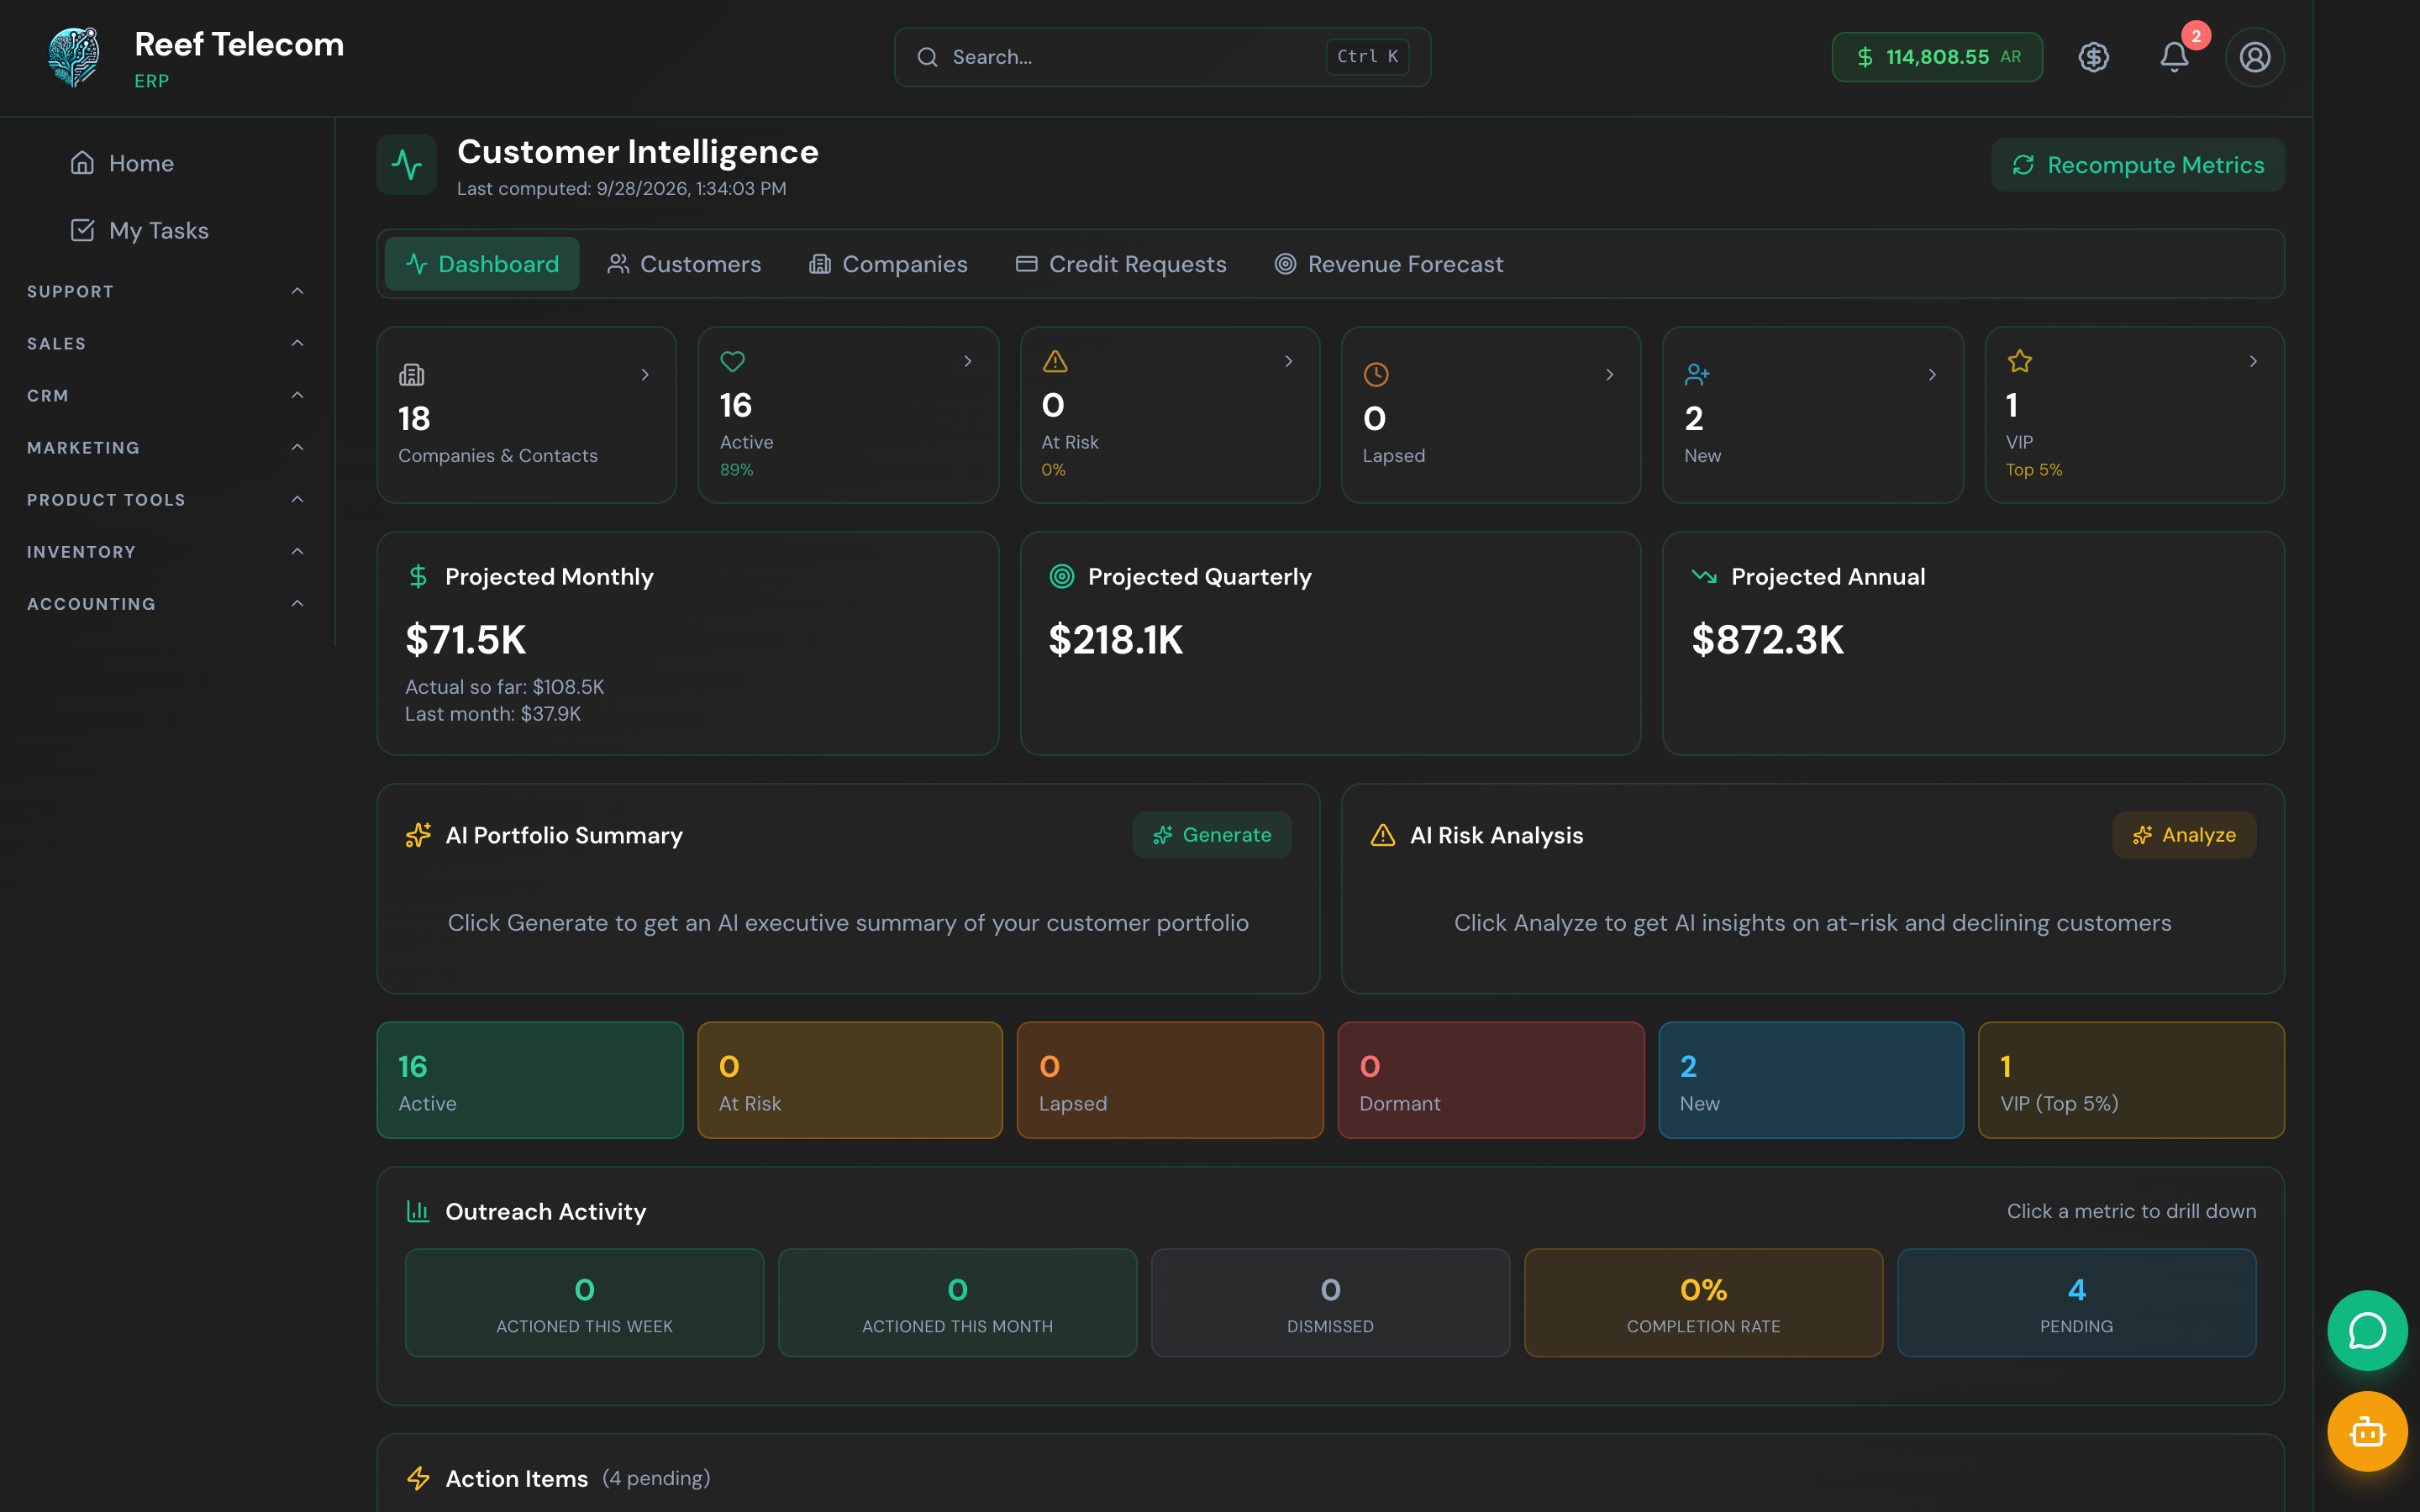The height and width of the screenshot is (1512, 2420).
Task: Open the green Active status tile
Action: click(x=530, y=1080)
